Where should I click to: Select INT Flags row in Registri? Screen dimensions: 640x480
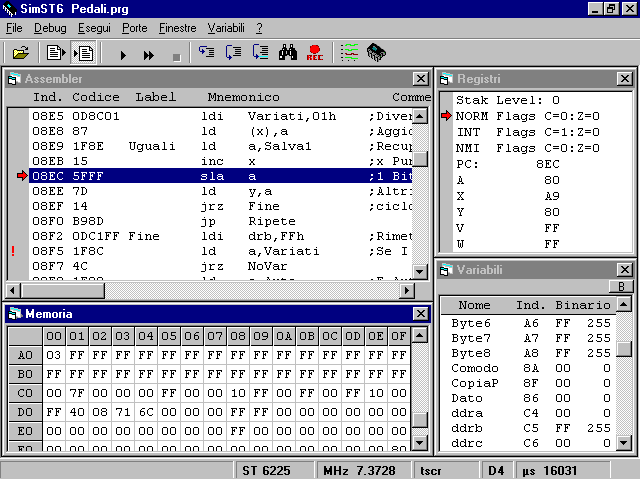[x=528, y=132]
